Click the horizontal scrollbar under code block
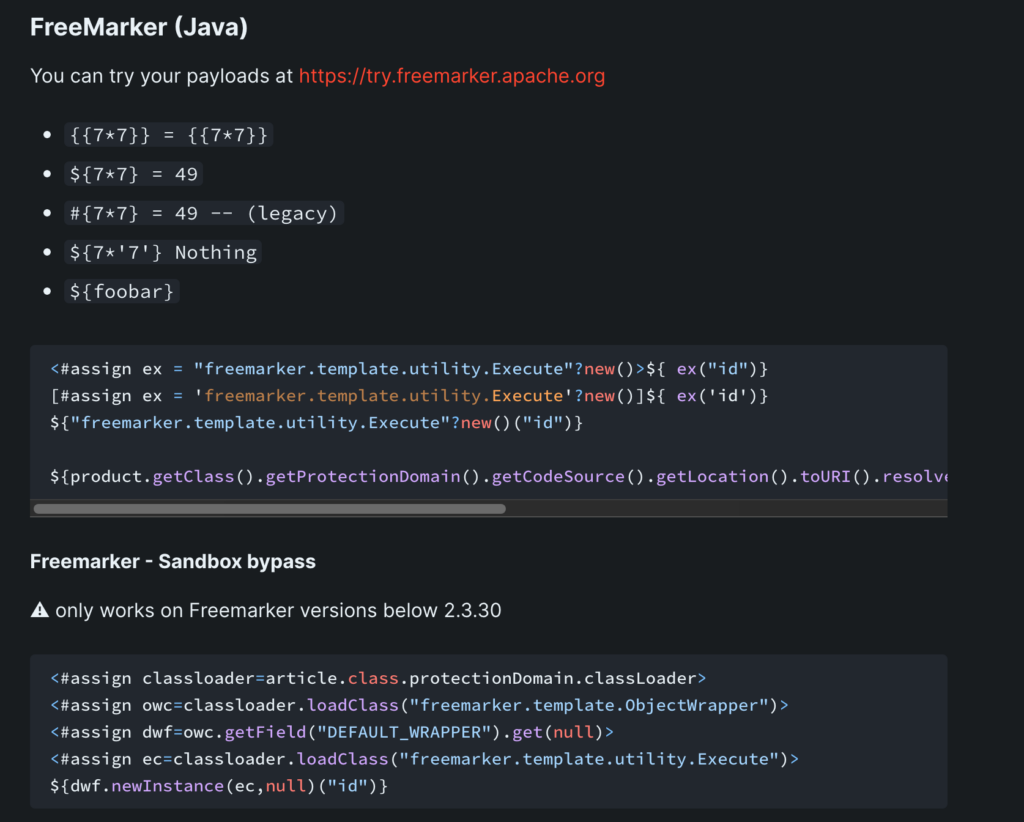 click(x=270, y=509)
